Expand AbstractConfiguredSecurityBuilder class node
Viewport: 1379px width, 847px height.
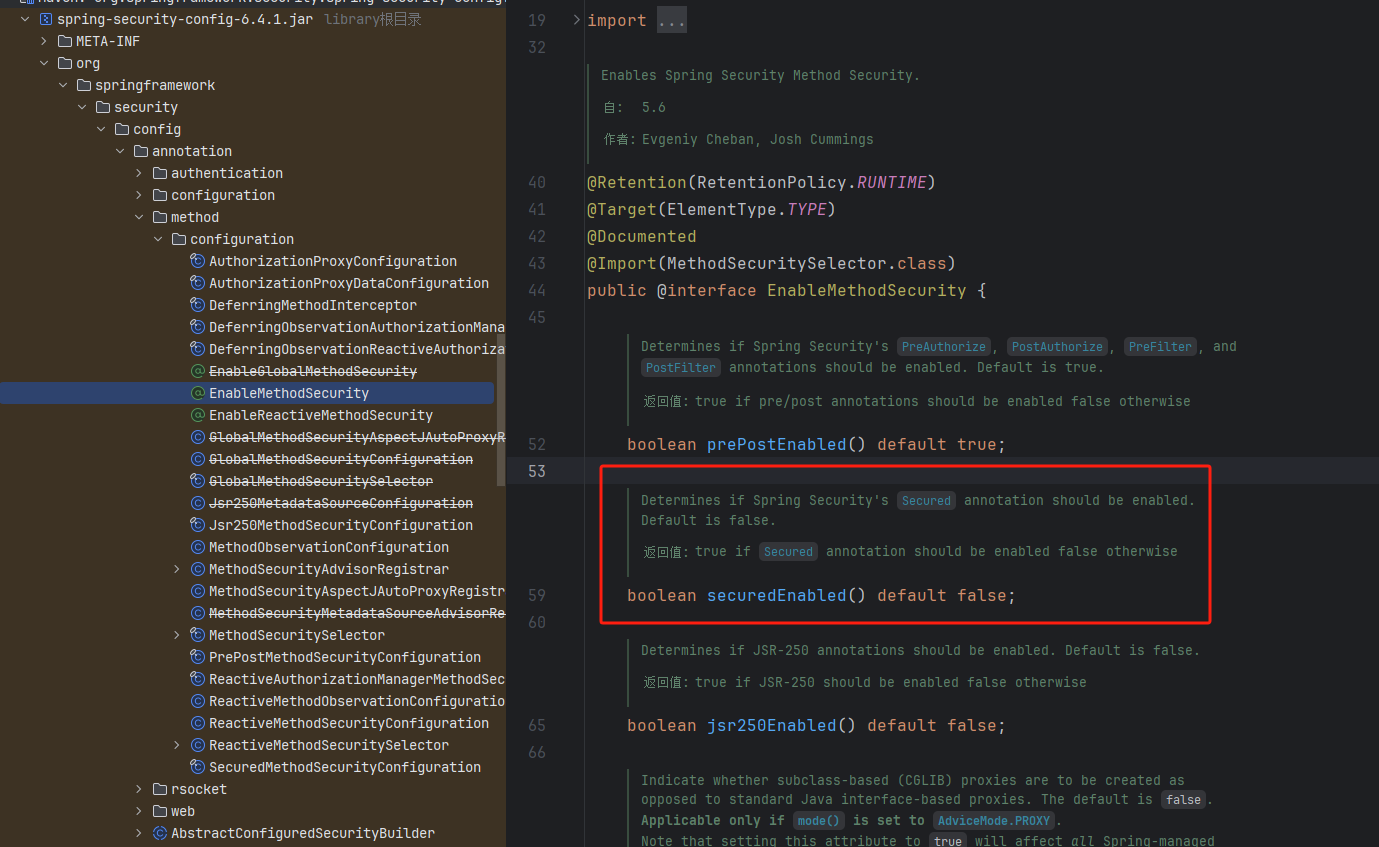coord(140,833)
